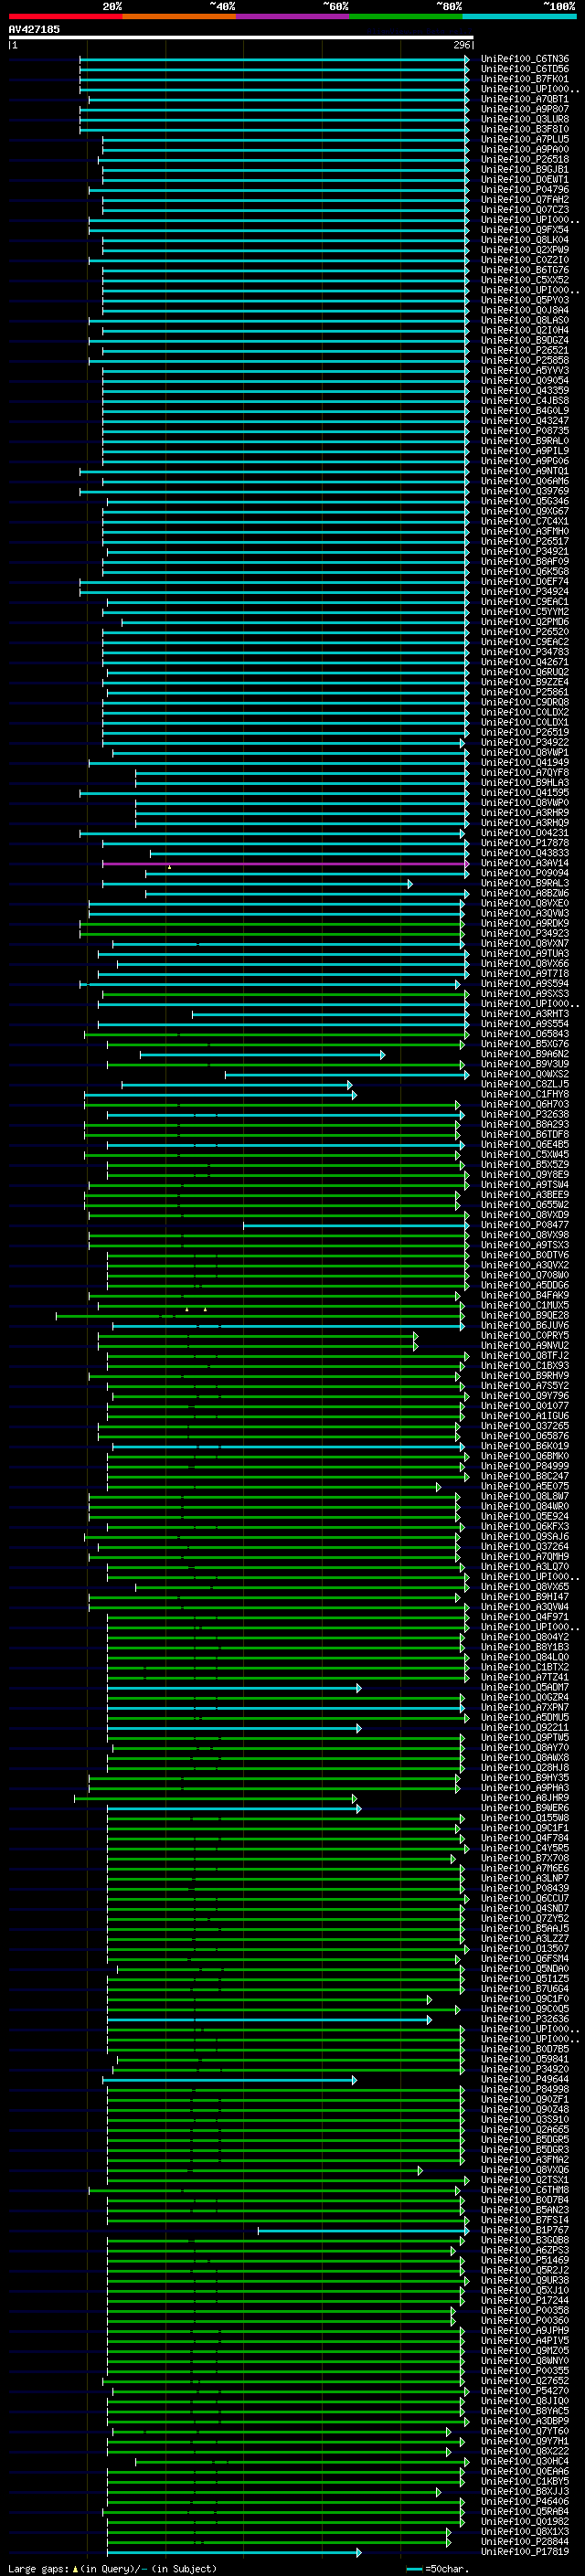585x2576 pixels.
Task: Select label UniRef100_C7C4X1
Action: coord(525,521)
